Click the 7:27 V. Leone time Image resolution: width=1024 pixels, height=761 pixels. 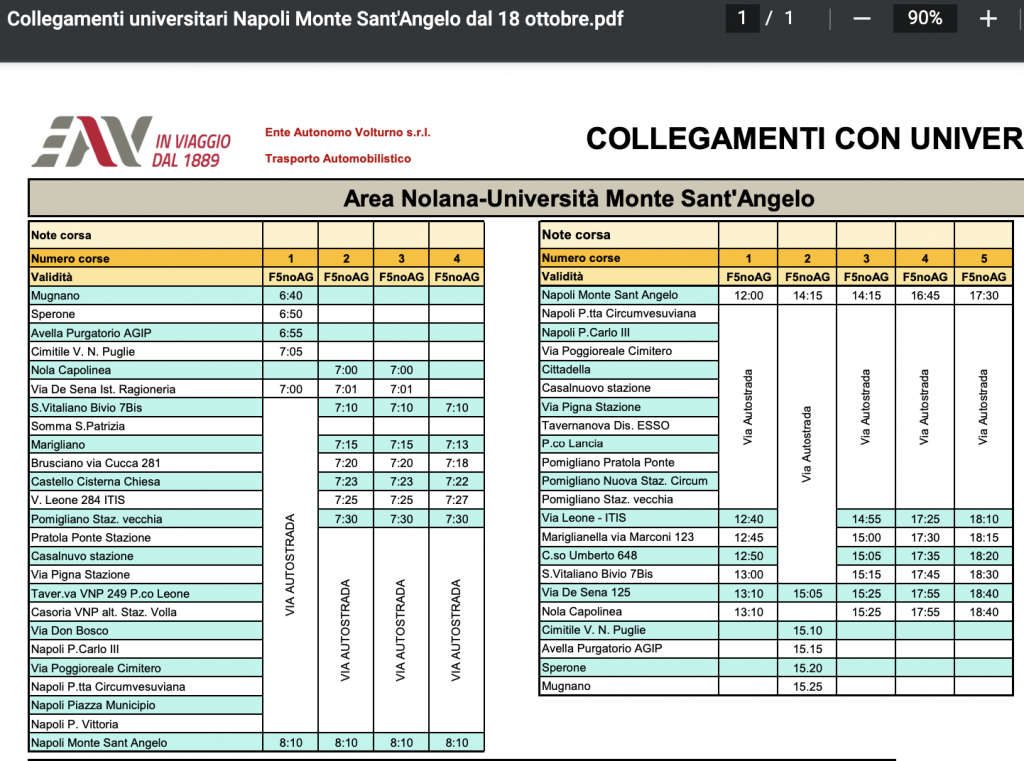[x=456, y=500]
